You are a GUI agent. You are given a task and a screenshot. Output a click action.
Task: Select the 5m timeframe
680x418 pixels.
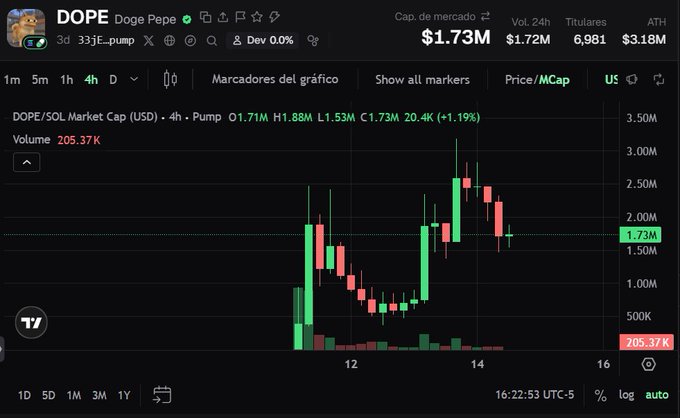click(40, 80)
